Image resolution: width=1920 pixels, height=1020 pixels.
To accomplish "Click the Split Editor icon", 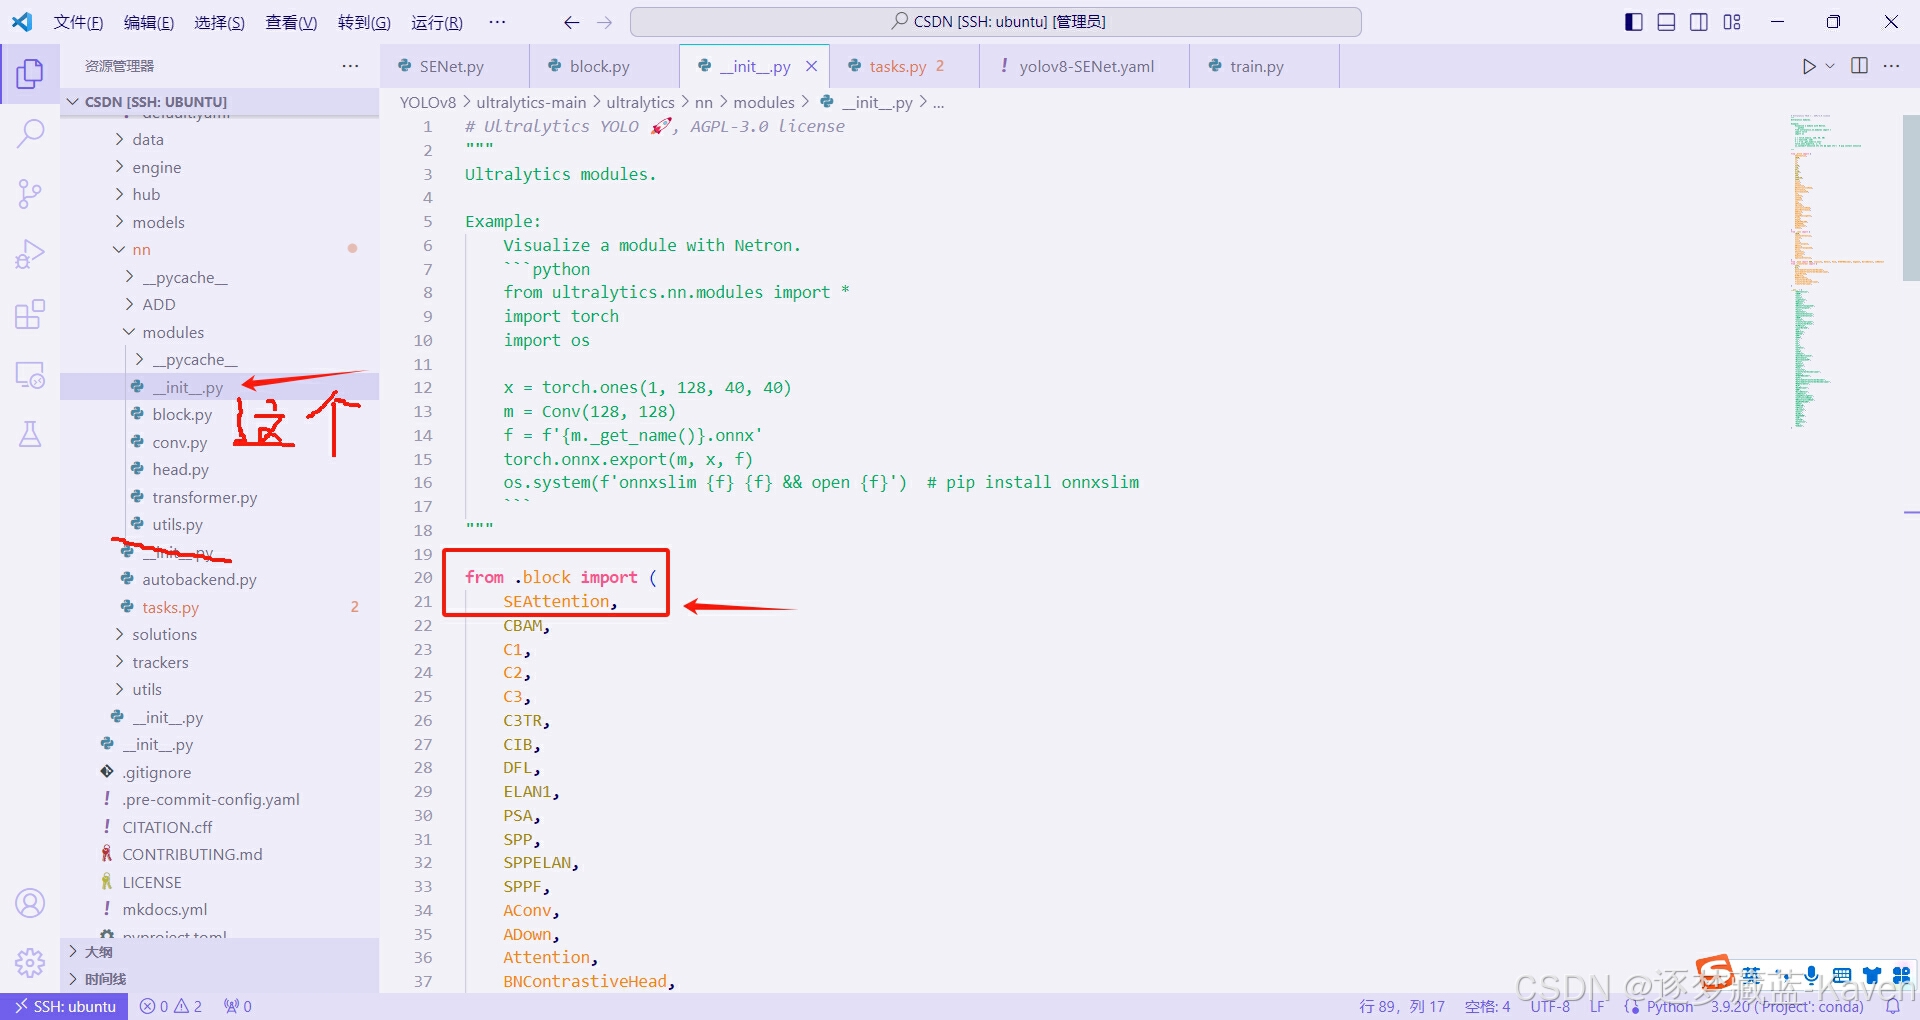I will [1859, 66].
